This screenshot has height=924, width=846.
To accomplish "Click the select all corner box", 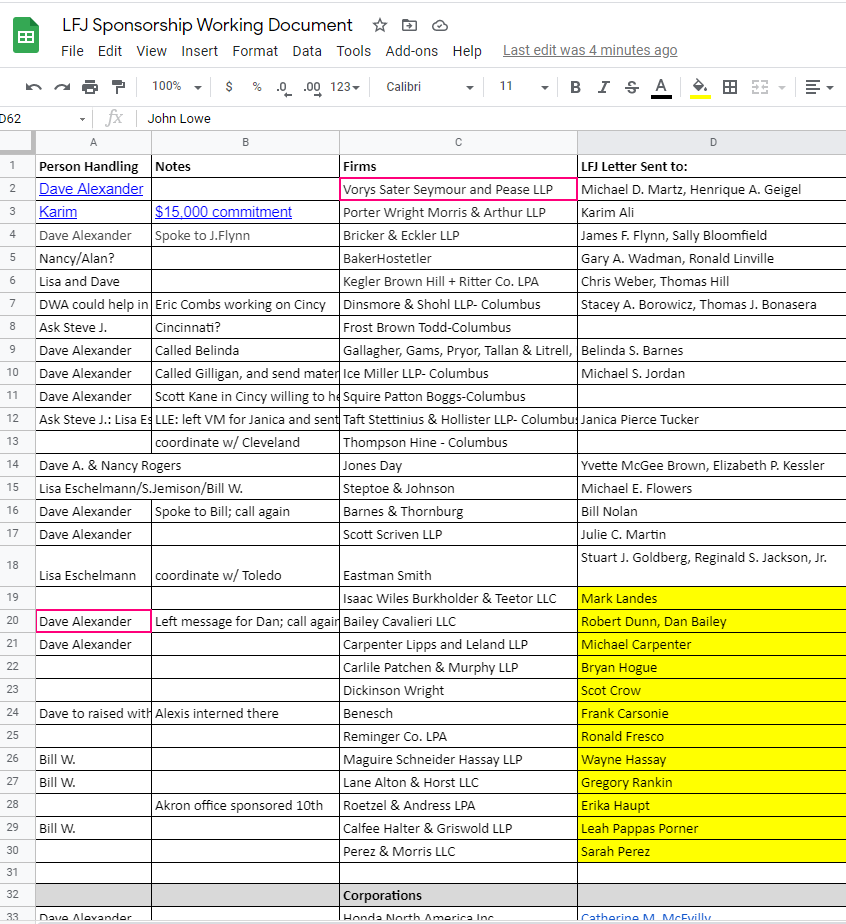I will pos(16,141).
